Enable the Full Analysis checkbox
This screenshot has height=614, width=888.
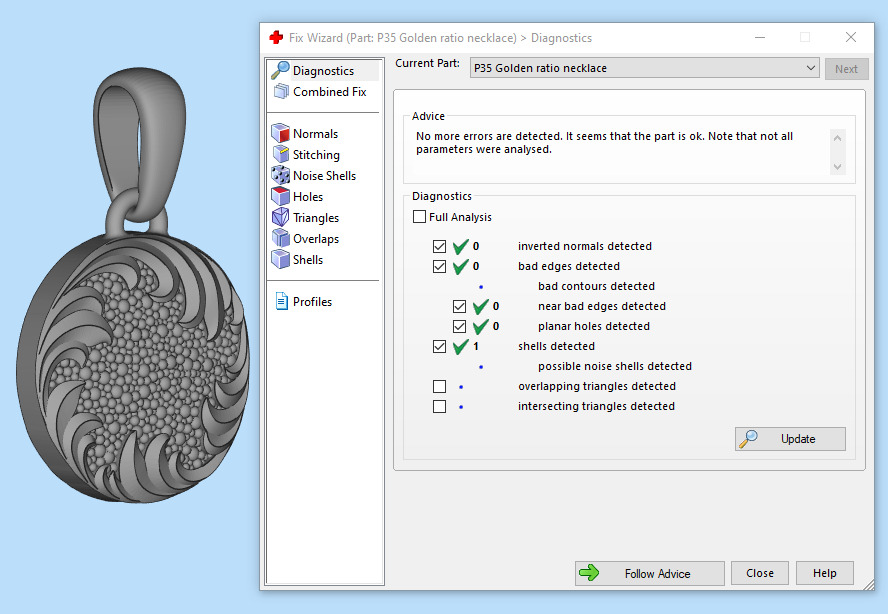coord(419,217)
